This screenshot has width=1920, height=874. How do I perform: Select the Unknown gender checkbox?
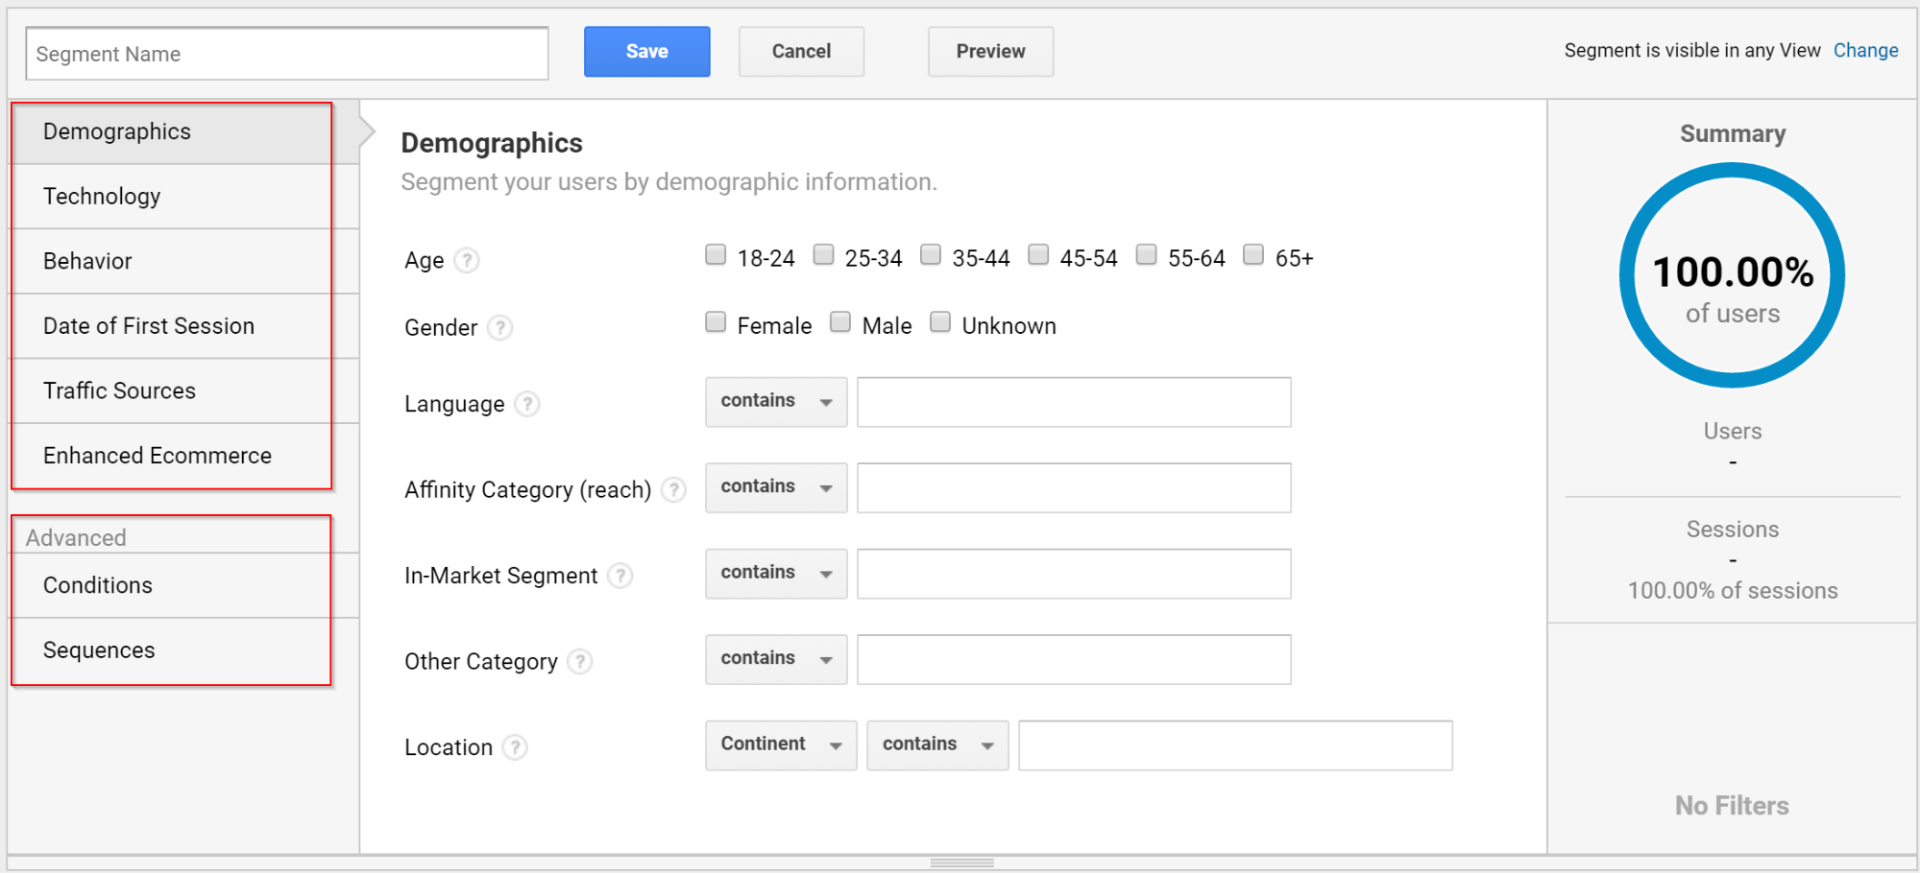[x=940, y=322]
